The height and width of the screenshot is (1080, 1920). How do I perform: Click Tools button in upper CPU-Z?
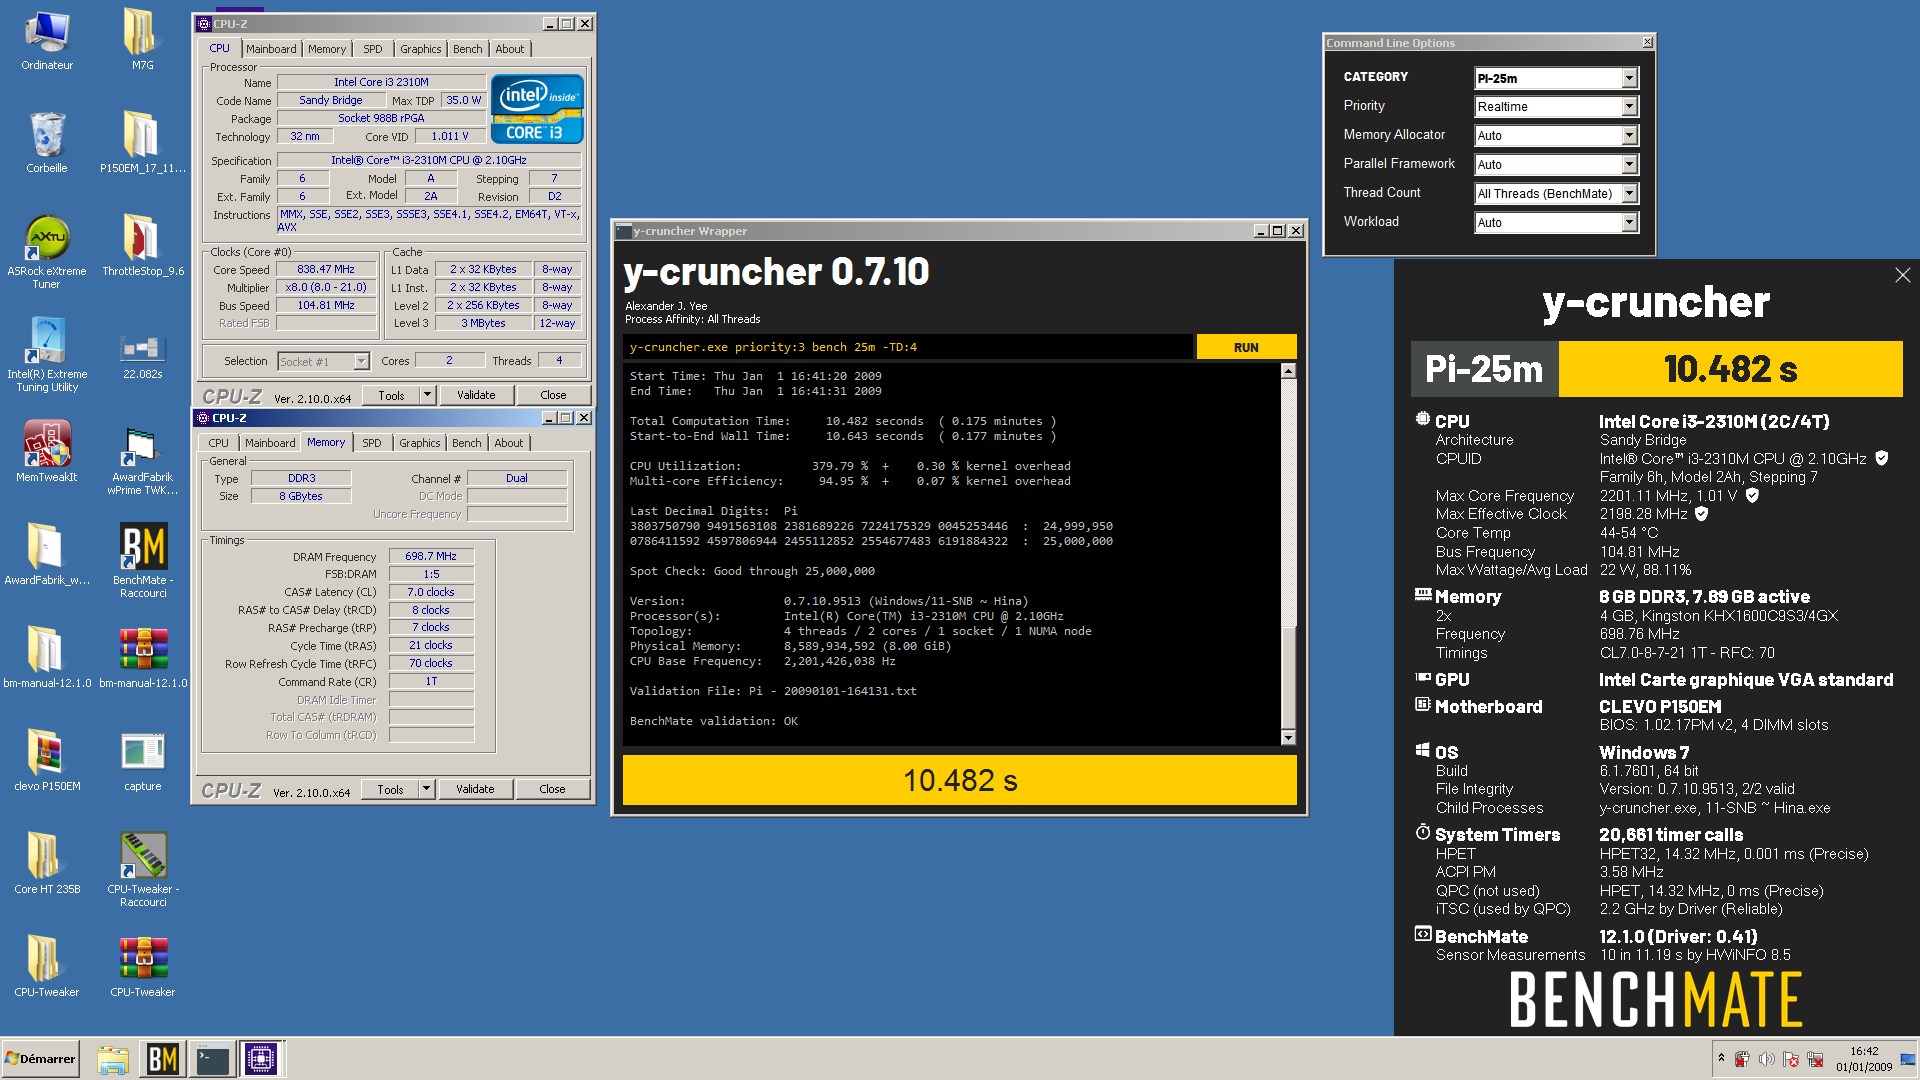[x=391, y=395]
